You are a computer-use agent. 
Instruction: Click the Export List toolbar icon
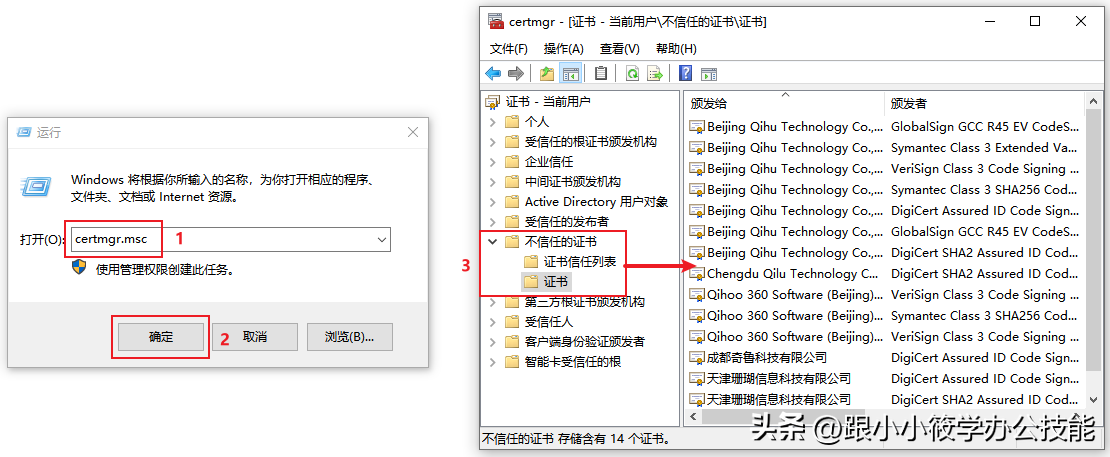655,73
